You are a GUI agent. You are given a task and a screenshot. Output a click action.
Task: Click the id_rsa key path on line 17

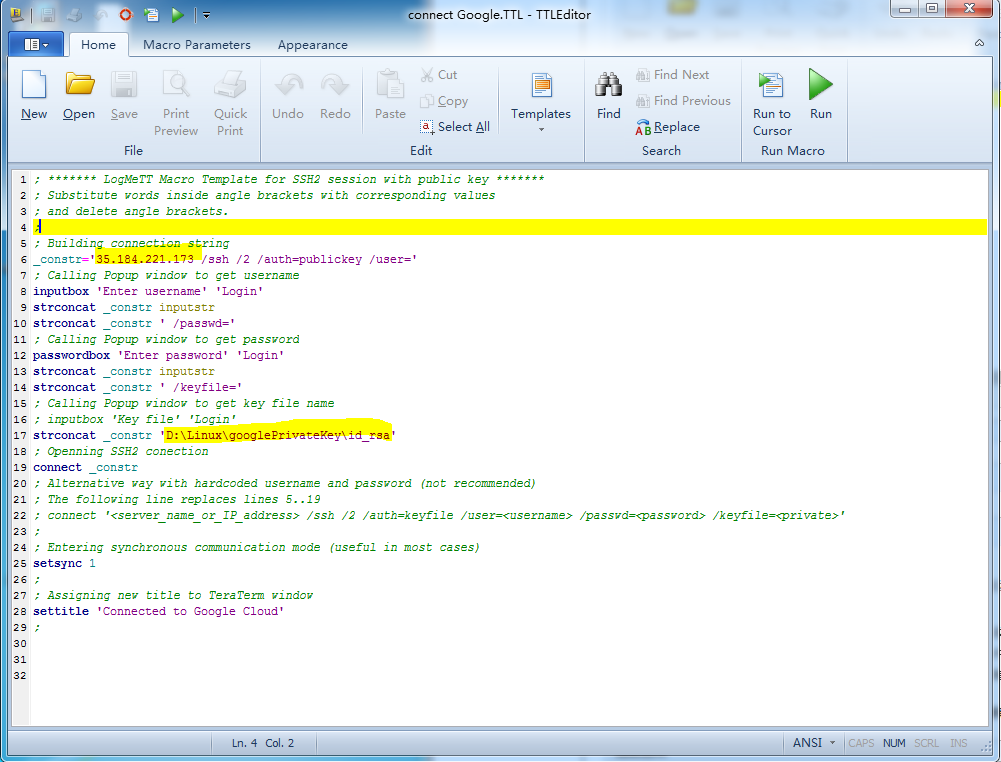[278, 435]
